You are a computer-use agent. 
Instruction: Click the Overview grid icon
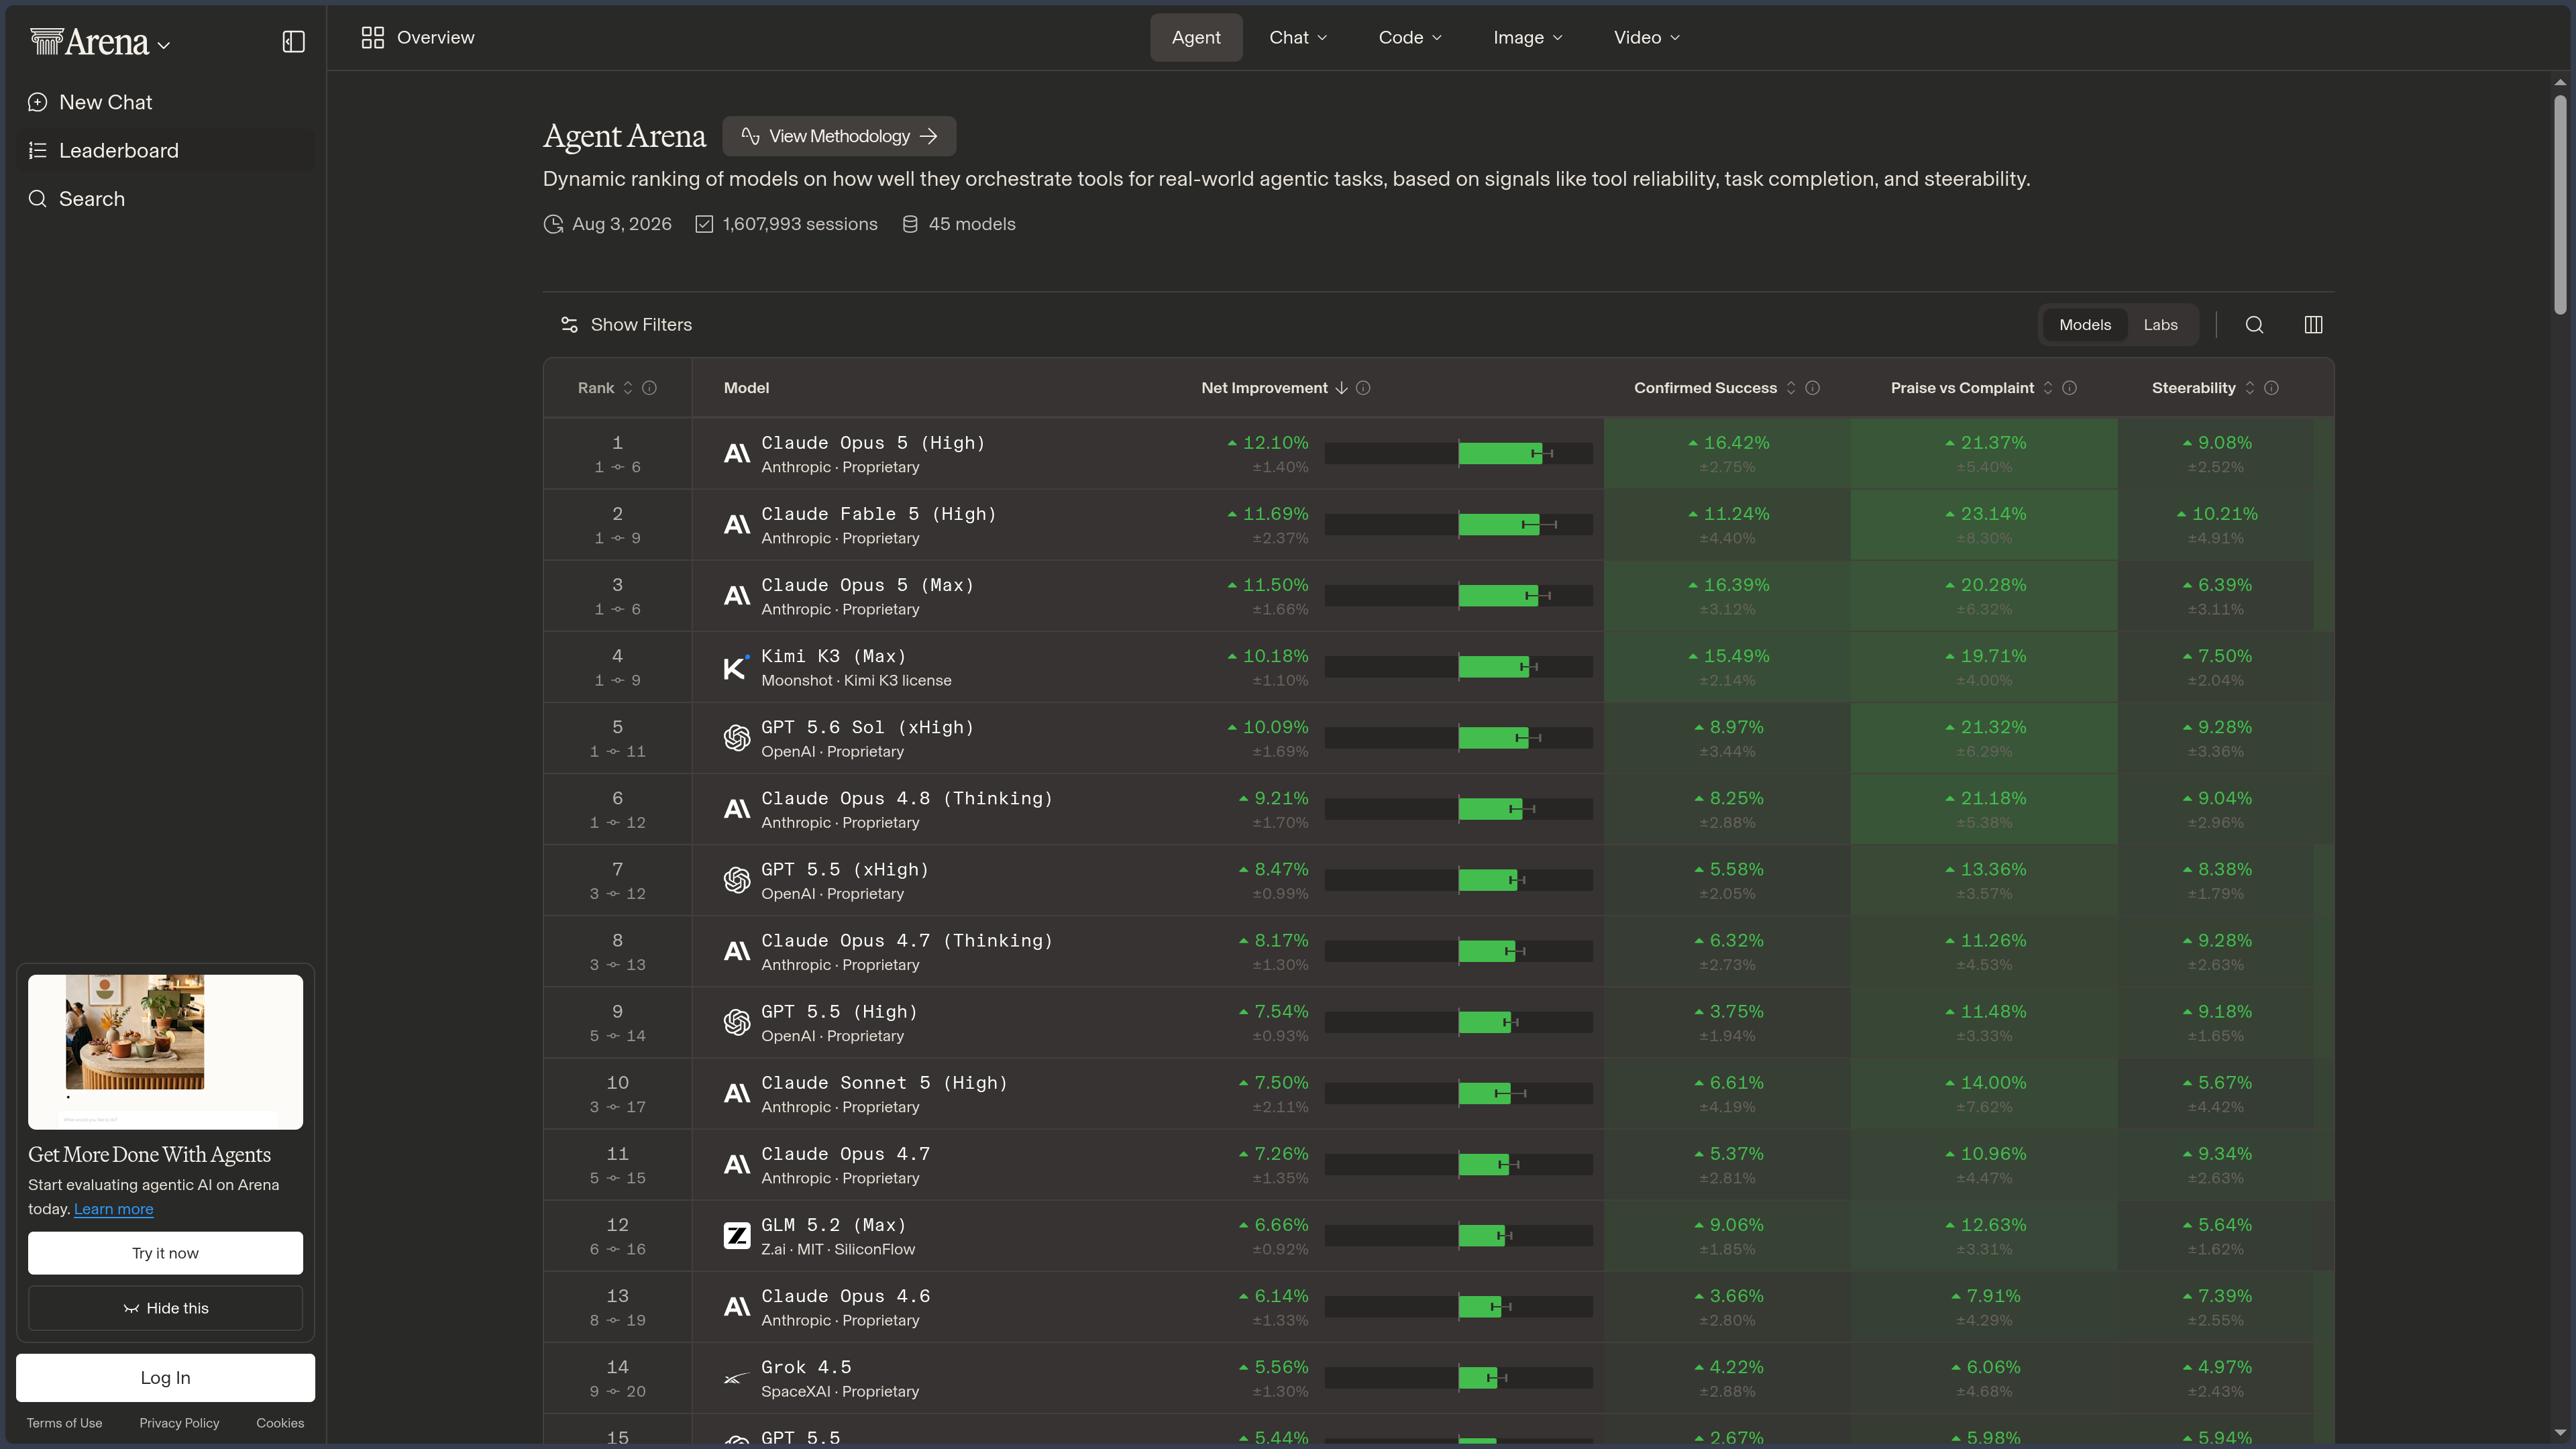point(373,37)
